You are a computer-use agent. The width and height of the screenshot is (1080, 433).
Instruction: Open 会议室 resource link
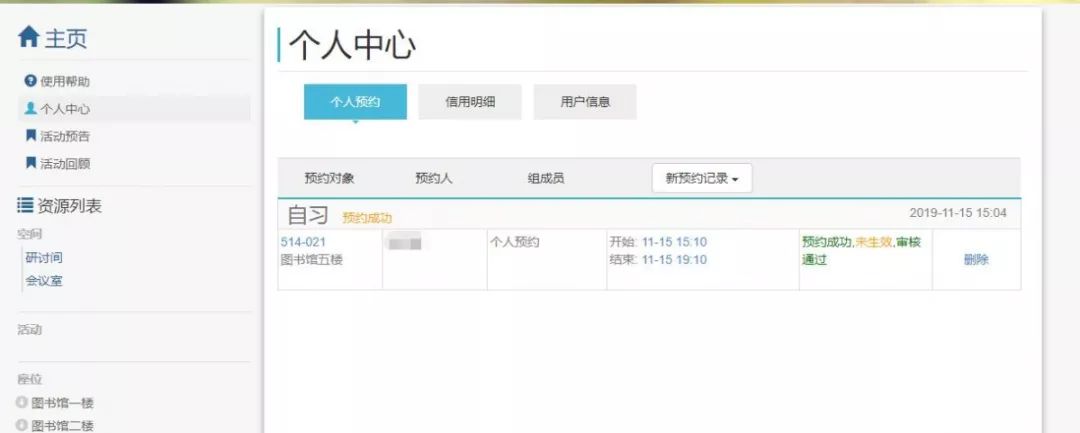pyautogui.click(x=44, y=281)
